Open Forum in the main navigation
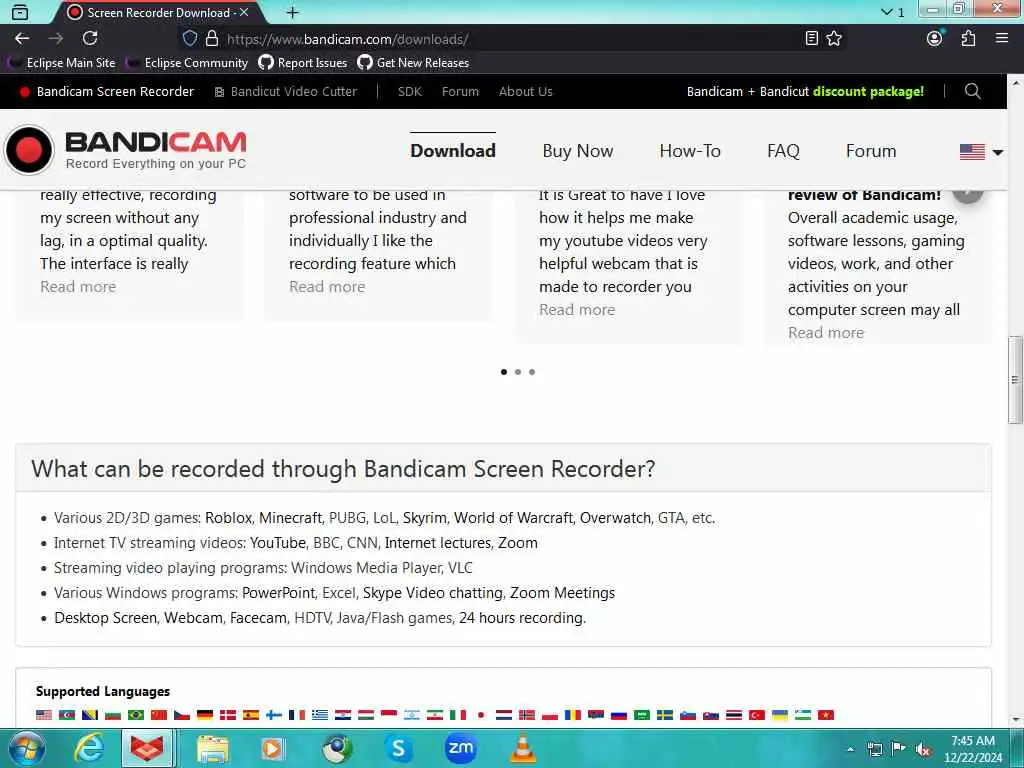The height and width of the screenshot is (768, 1024). coord(871,151)
